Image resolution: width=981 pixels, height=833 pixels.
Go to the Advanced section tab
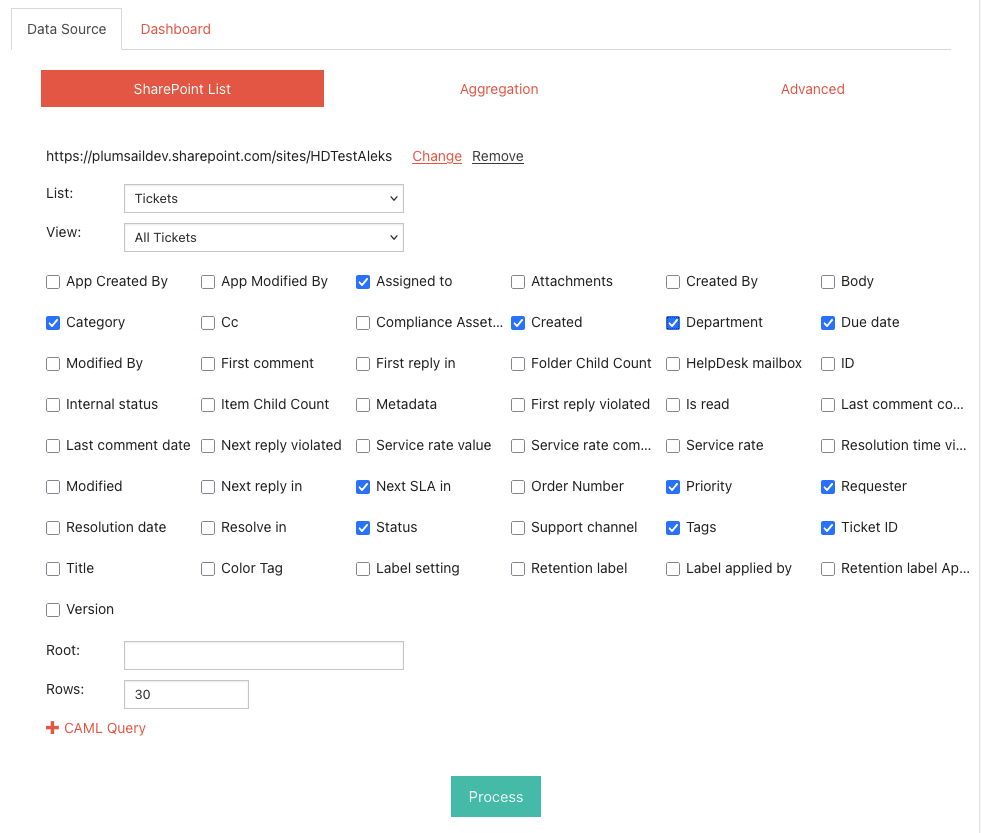(x=812, y=89)
